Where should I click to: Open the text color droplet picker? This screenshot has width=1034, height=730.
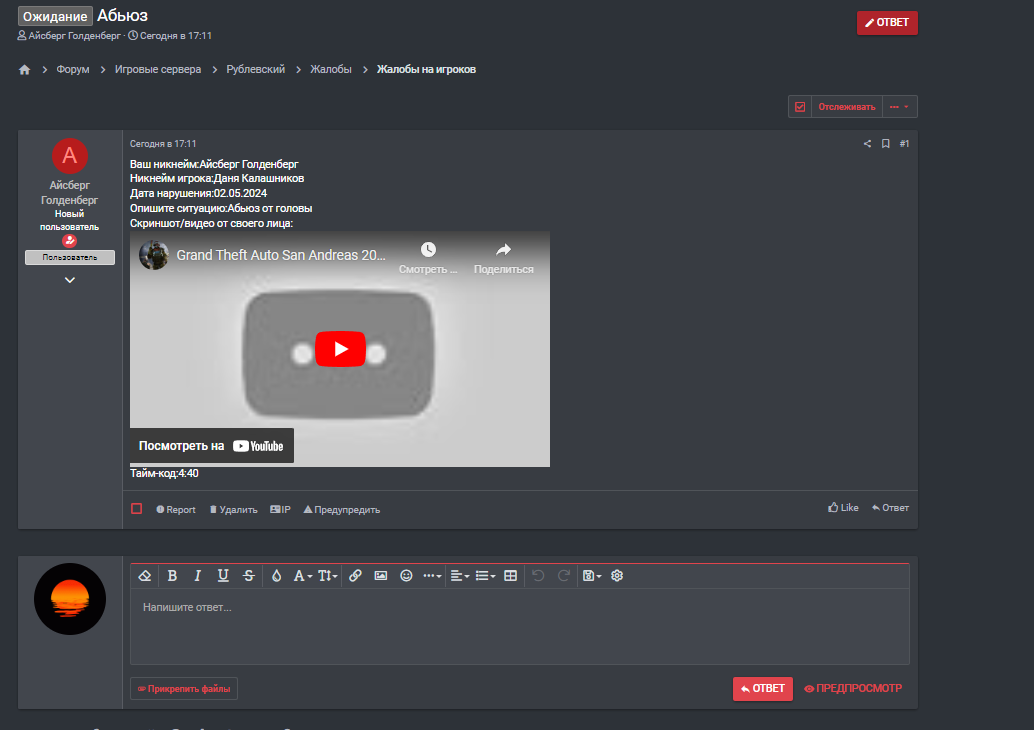[276, 576]
